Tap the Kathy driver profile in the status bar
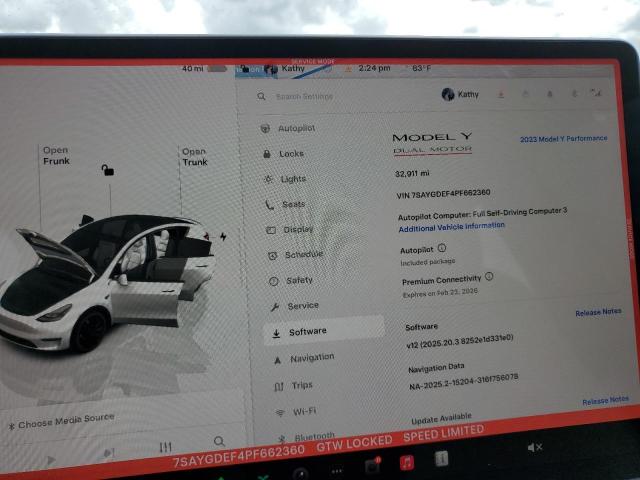Image resolution: width=640 pixels, height=480 pixels. pos(285,69)
